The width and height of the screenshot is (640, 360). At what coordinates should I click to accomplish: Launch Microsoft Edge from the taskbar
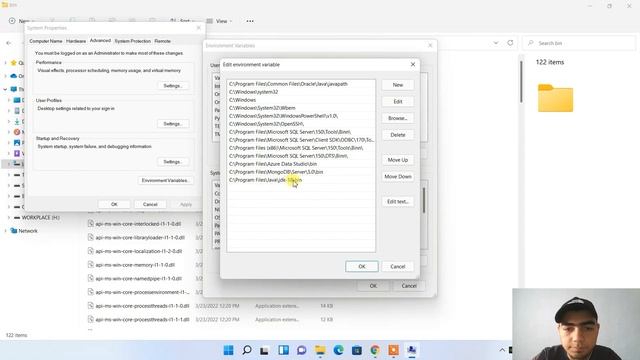coord(338,350)
